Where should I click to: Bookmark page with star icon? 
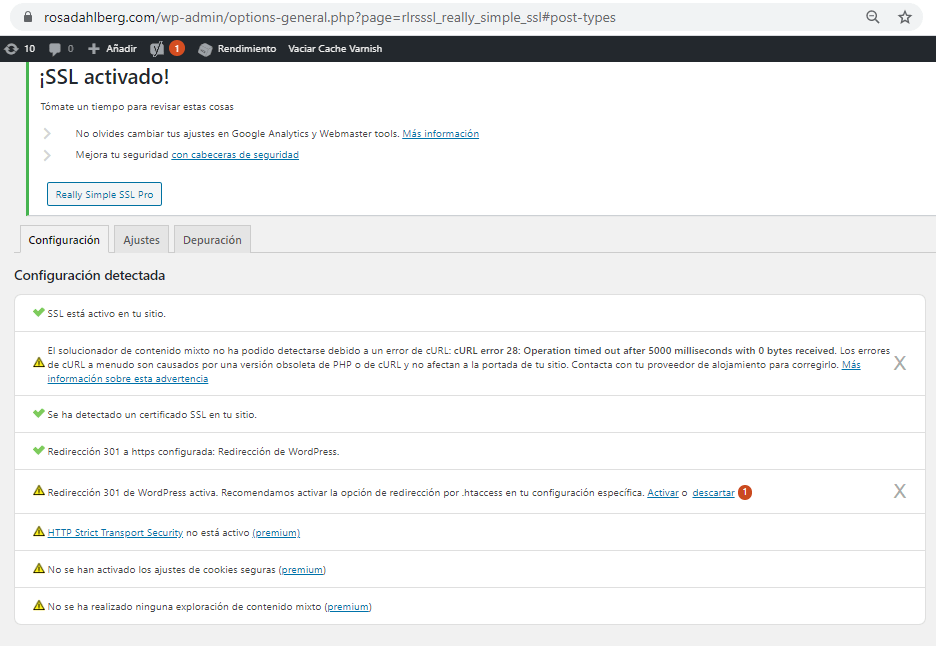coord(905,17)
